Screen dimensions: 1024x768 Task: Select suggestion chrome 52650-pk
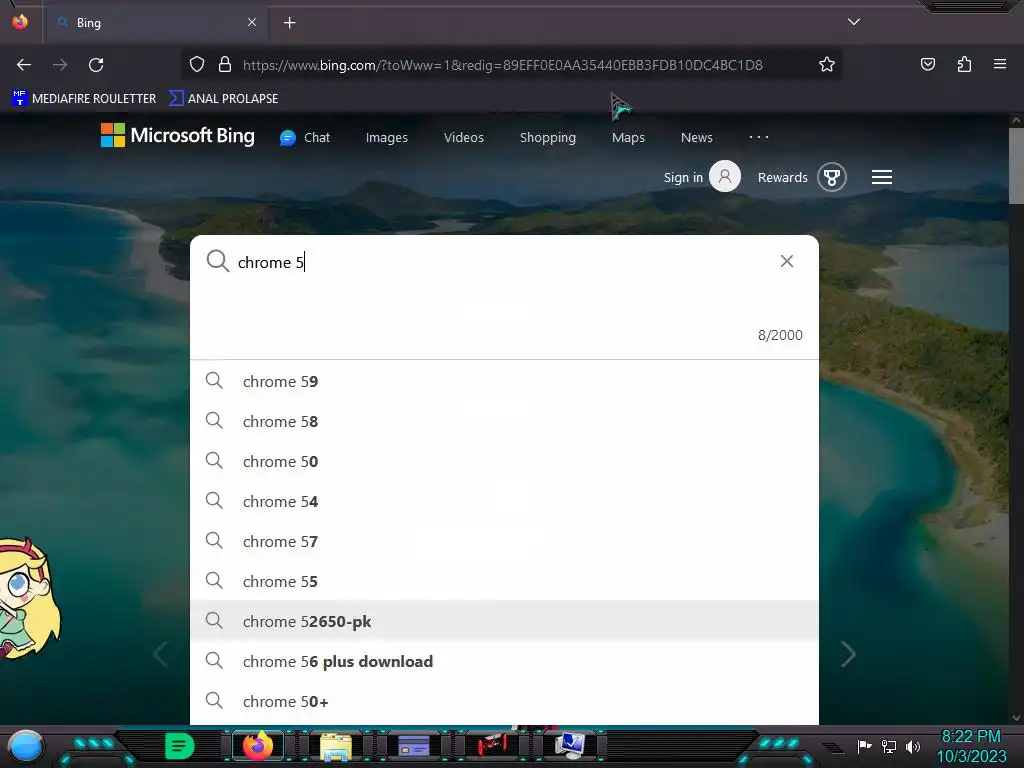point(504,621)
